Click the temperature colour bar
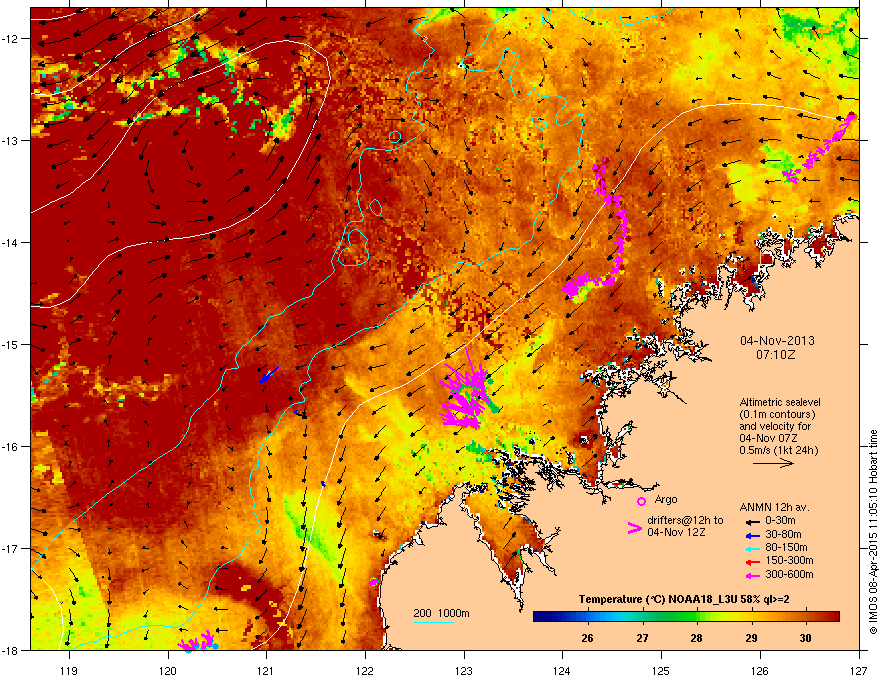The width and height of the screenshot is (880, 680). tap(686, 617)
